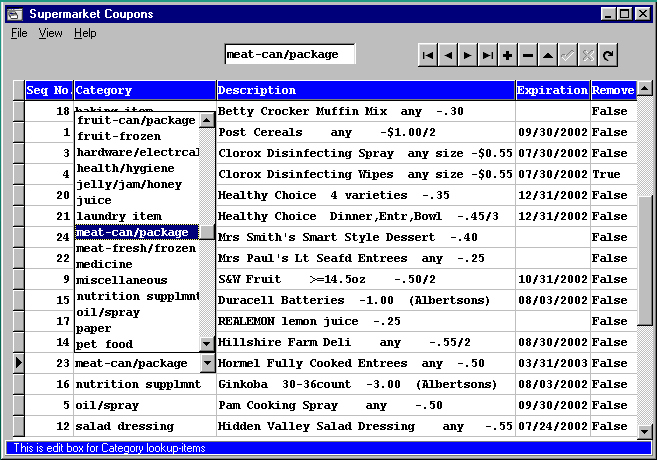
Task: Click the S&W Fruit description cell
Action: point(366,279)
